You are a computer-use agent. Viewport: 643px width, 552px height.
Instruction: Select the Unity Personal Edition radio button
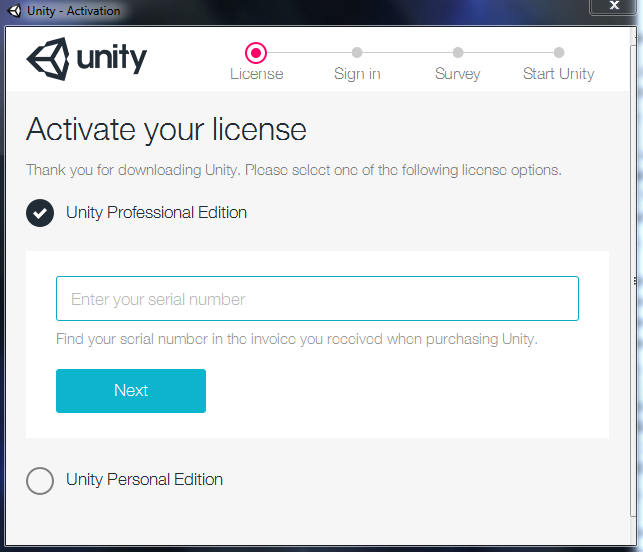click(x=40, y=480)
